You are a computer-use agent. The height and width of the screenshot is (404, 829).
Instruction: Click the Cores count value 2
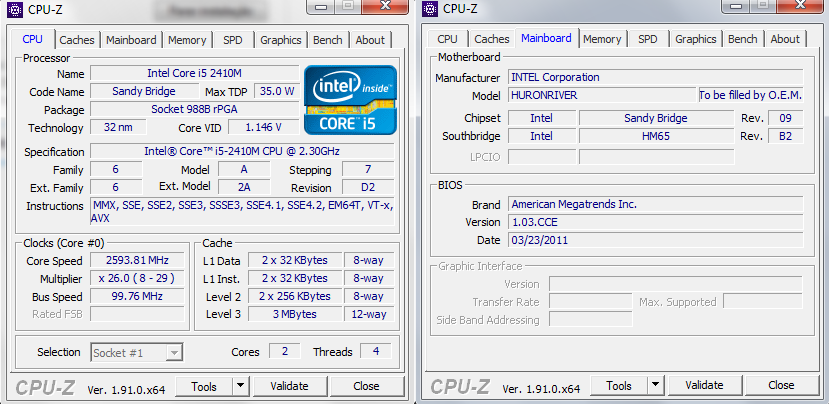pos(284,351)
